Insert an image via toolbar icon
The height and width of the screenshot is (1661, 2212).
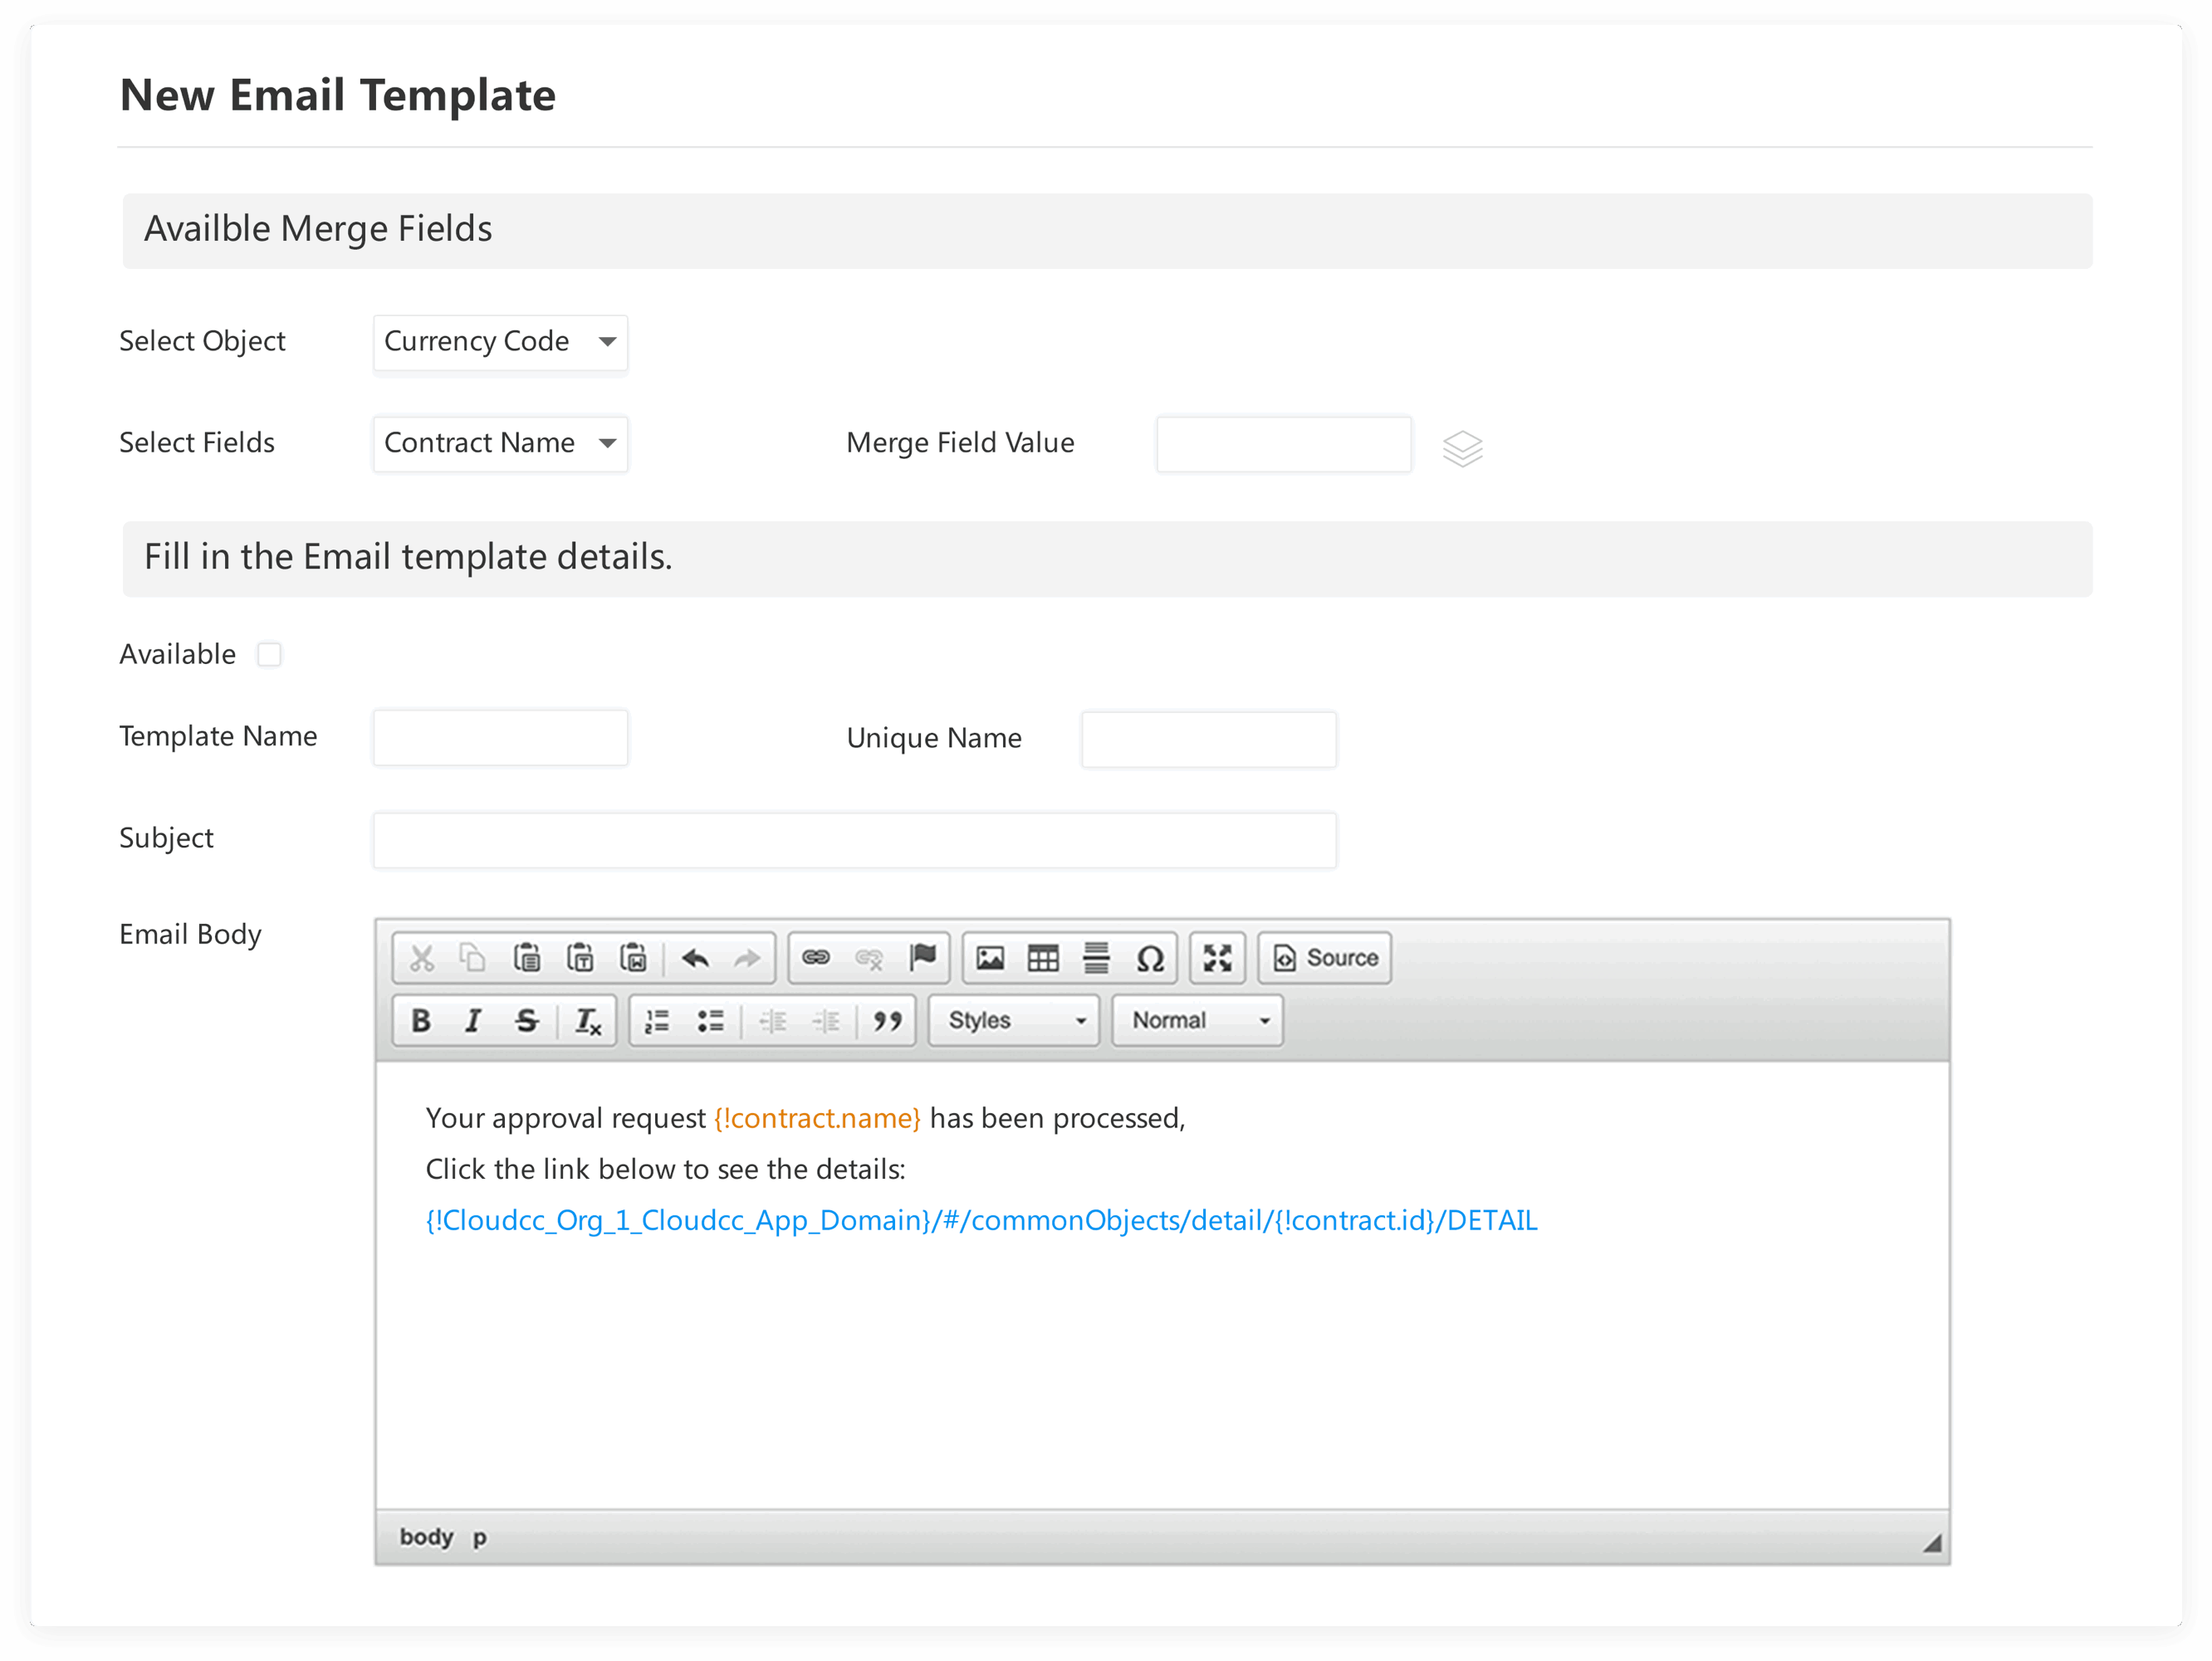pyautogui.click(x=990, y=958)
